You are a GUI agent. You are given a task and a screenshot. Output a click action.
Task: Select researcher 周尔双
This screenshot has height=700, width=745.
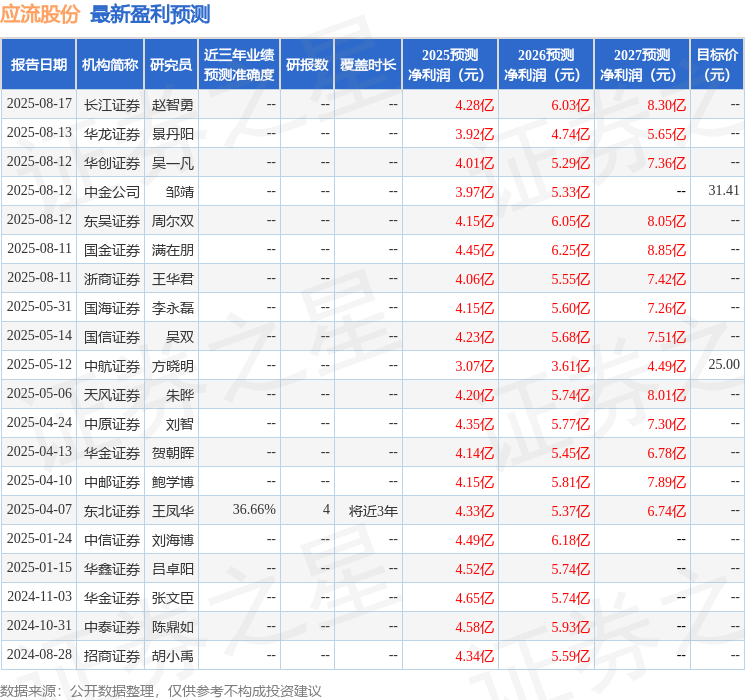click(x=172, y=221)
